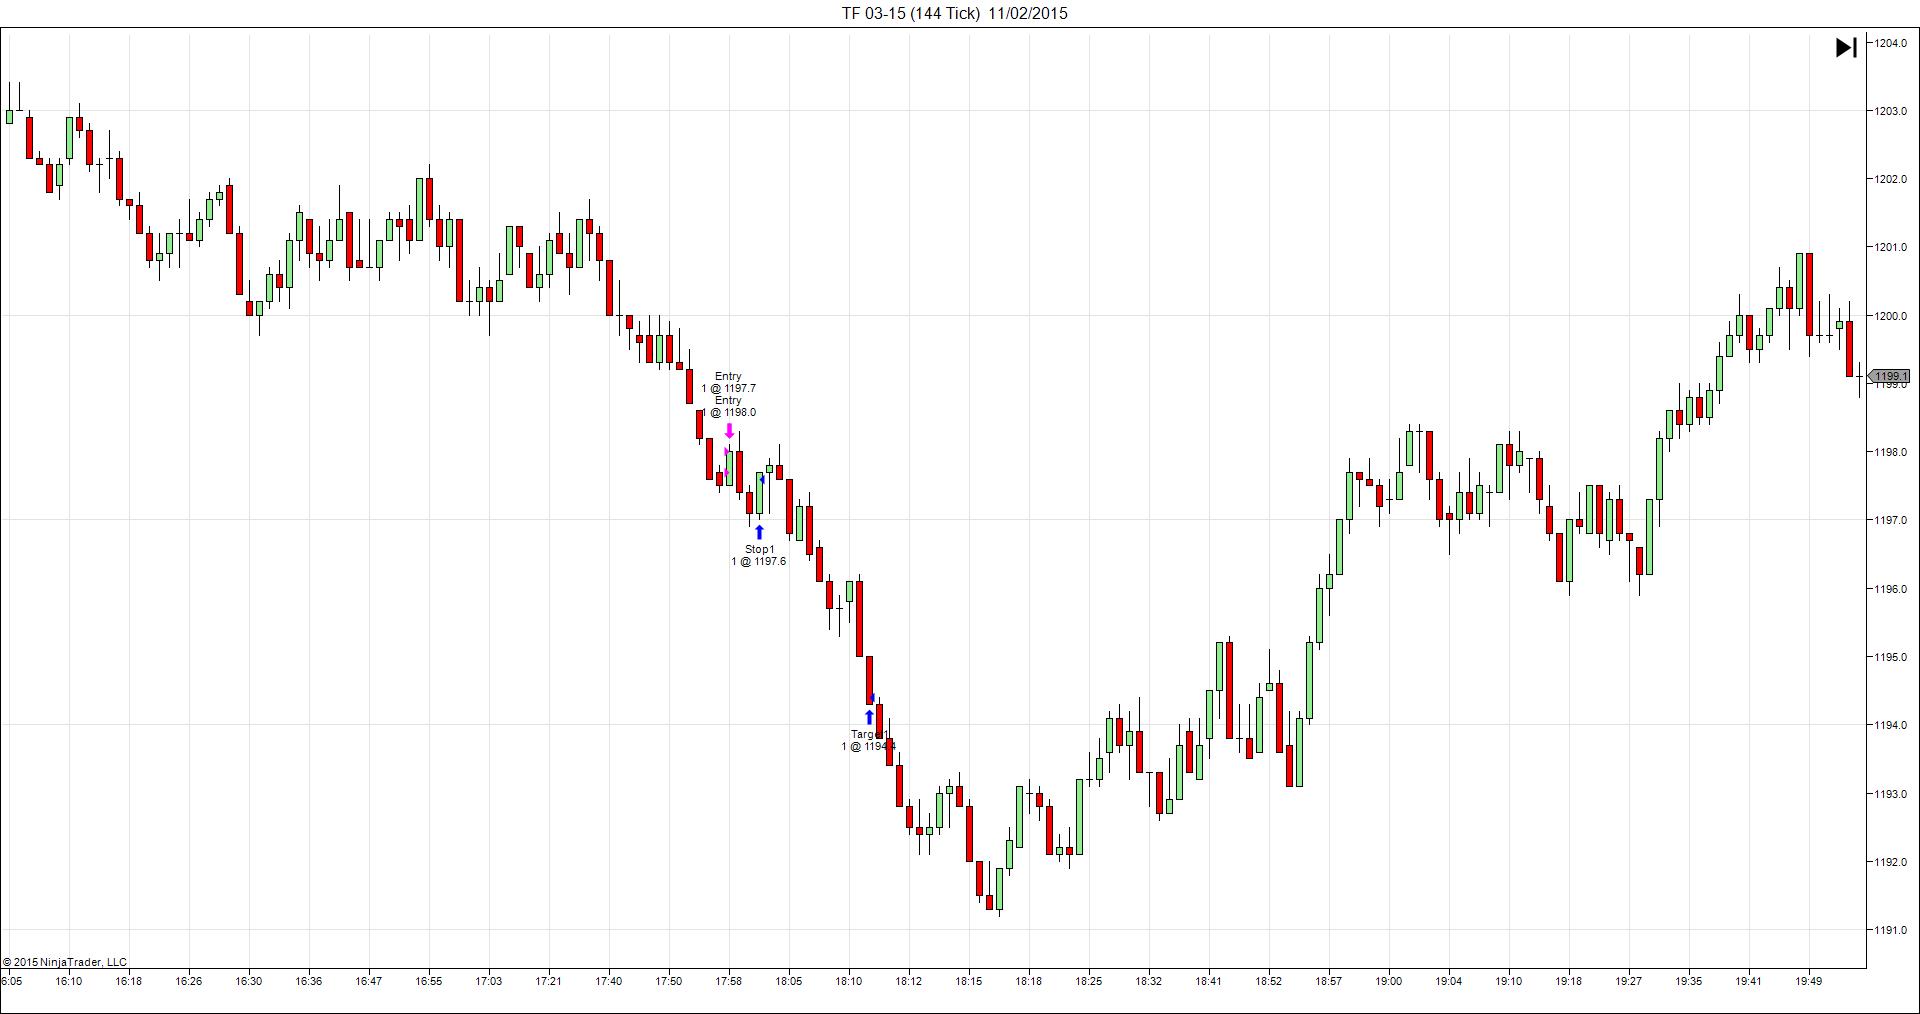Click the 1197.0 price axis label
This screenshot has height=1014, width=1920.
point(1890,520)
